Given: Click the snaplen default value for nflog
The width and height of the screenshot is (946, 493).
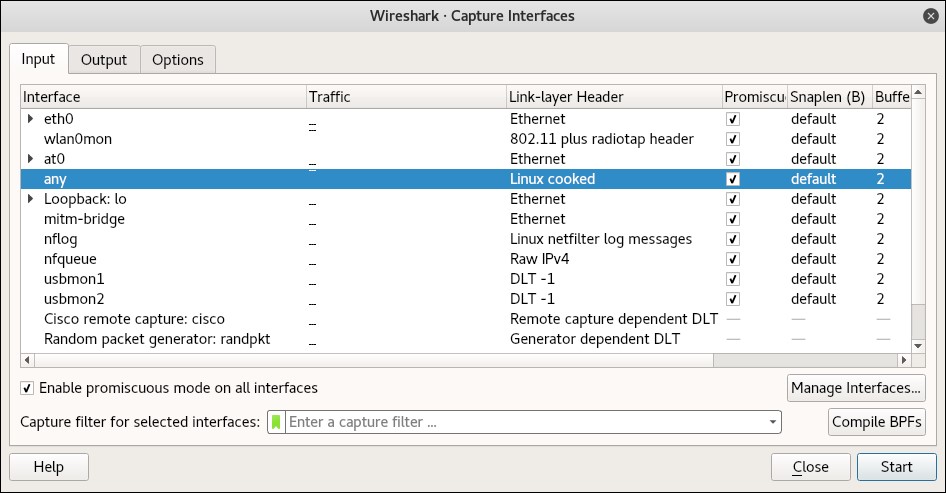Looking at the screenshot, I should click(813, 239).
